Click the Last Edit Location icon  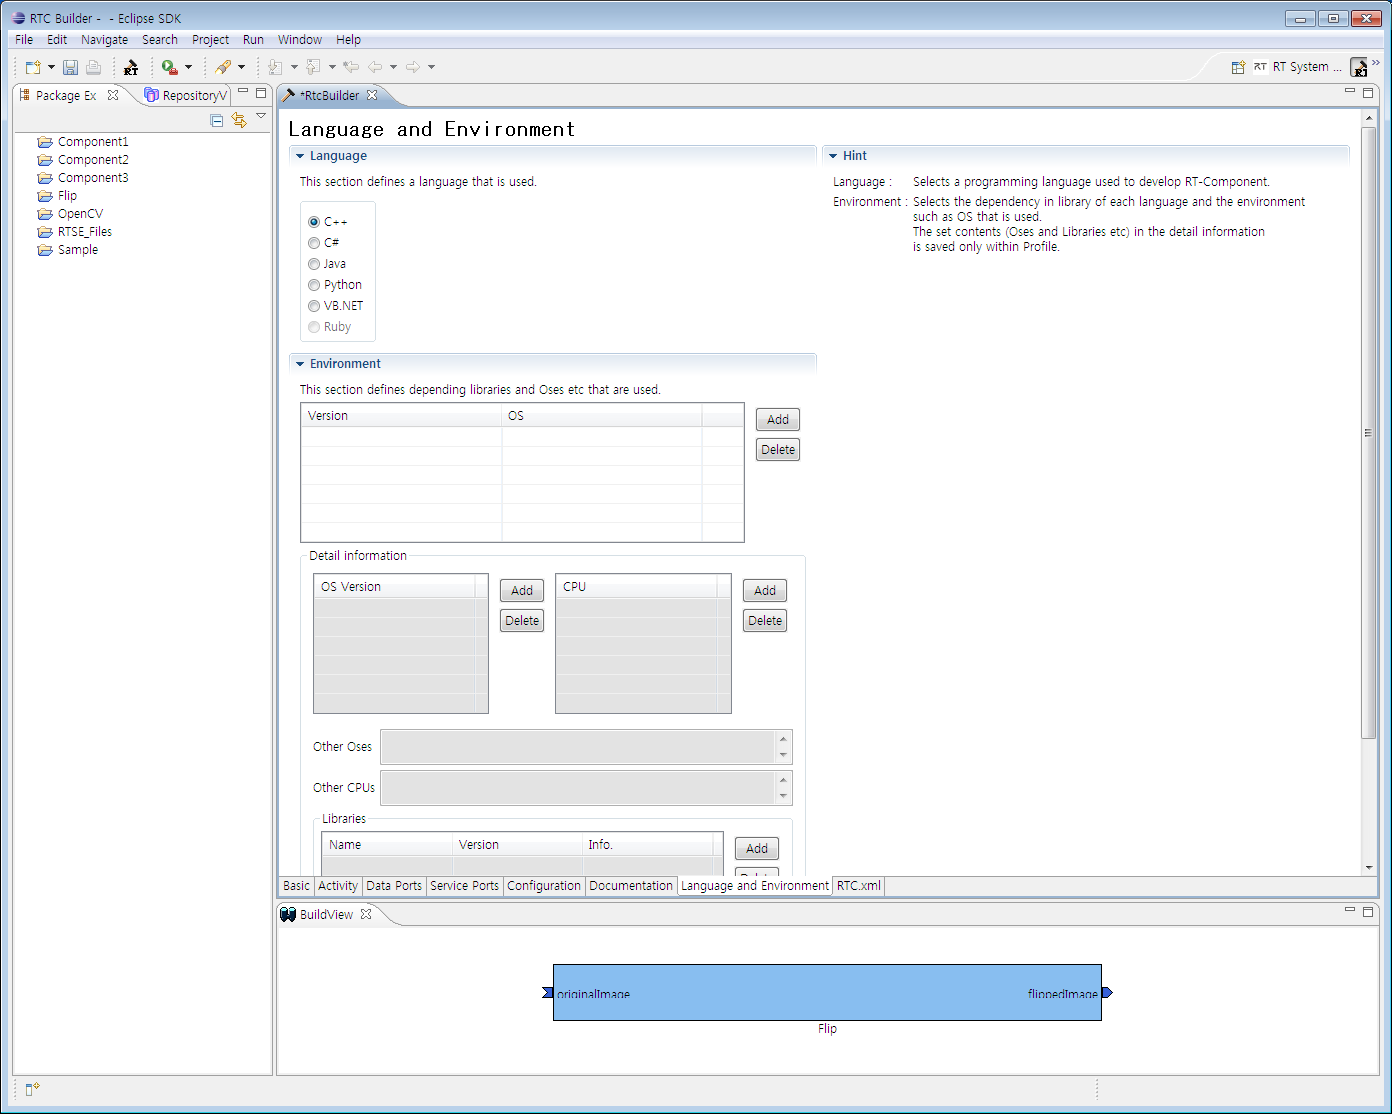pos(351,67)
